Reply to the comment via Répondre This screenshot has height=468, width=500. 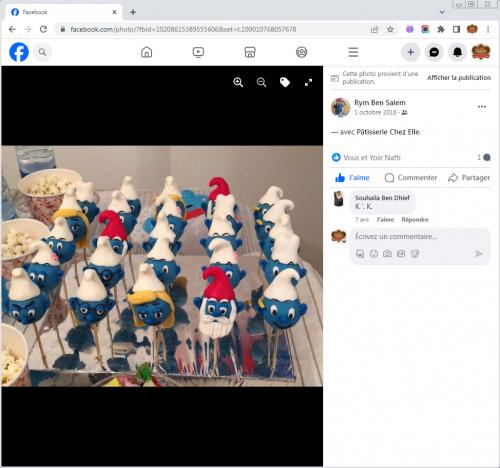click(x=415, y=219)
